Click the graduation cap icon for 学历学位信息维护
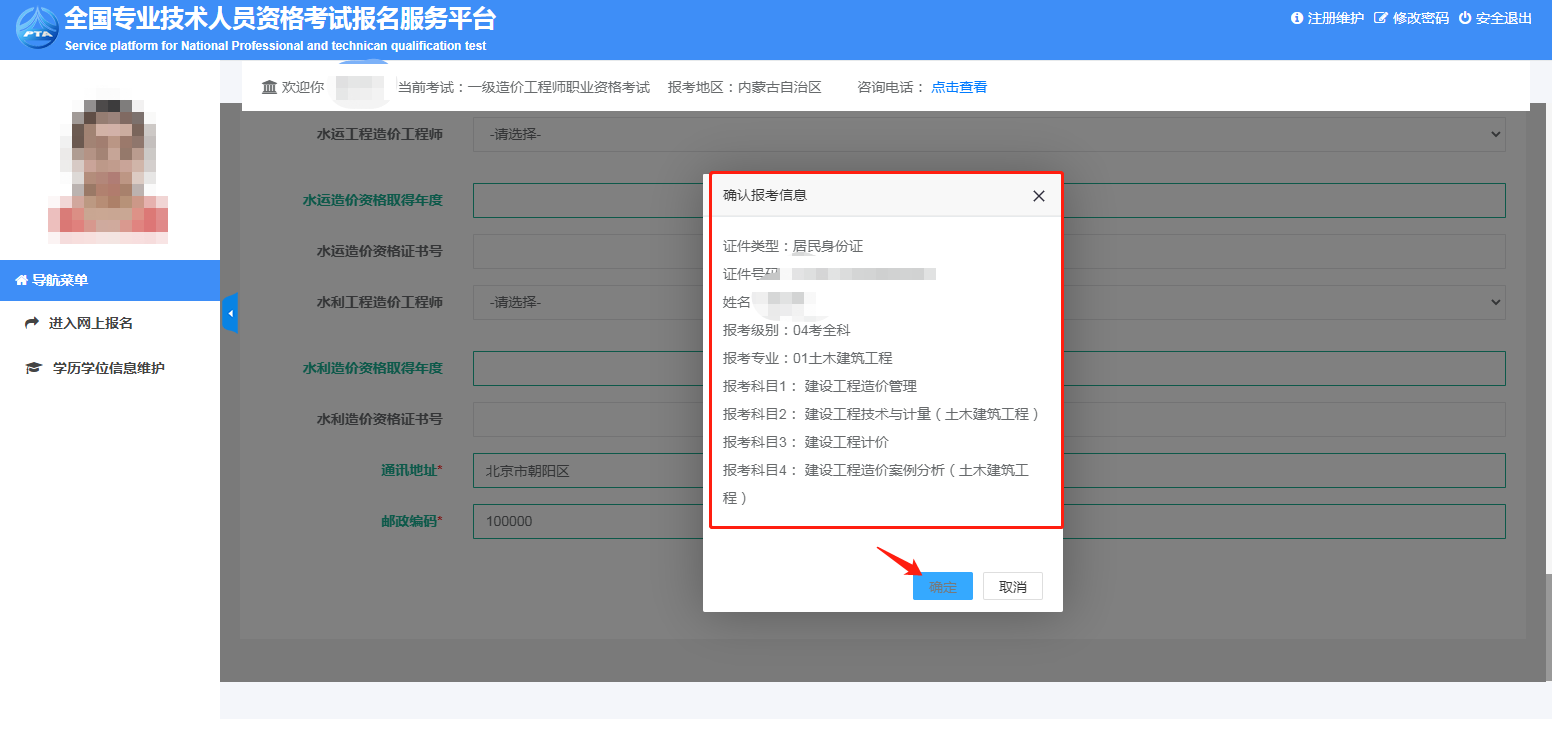The width and height of the screenshot is (1552, 729). [x=33, y=368]
